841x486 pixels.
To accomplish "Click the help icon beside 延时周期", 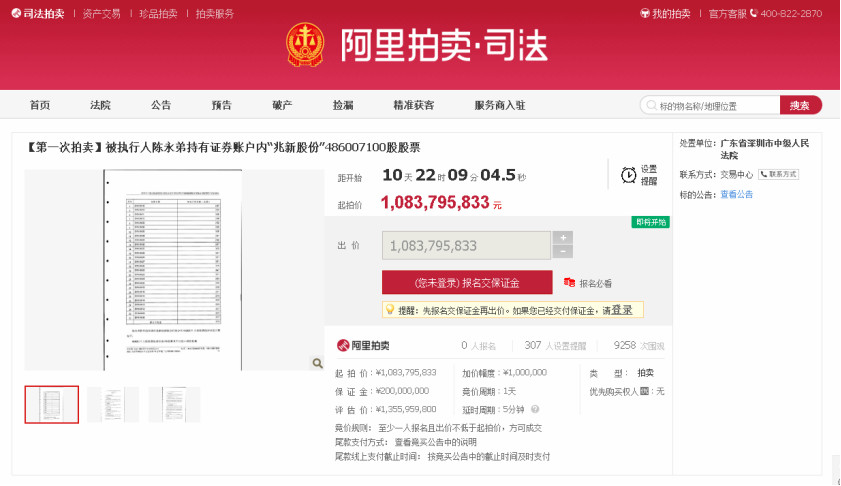I will 535,409.
